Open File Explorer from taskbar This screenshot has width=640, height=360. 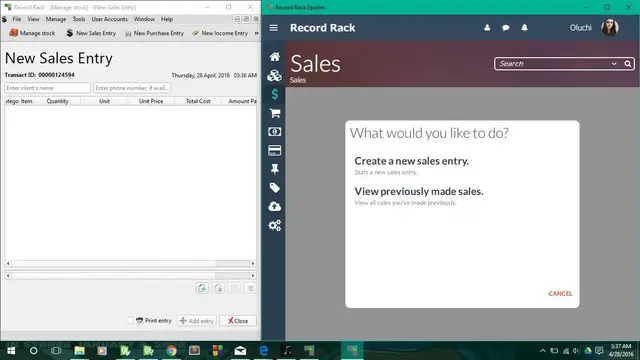(x=79, y=351)
